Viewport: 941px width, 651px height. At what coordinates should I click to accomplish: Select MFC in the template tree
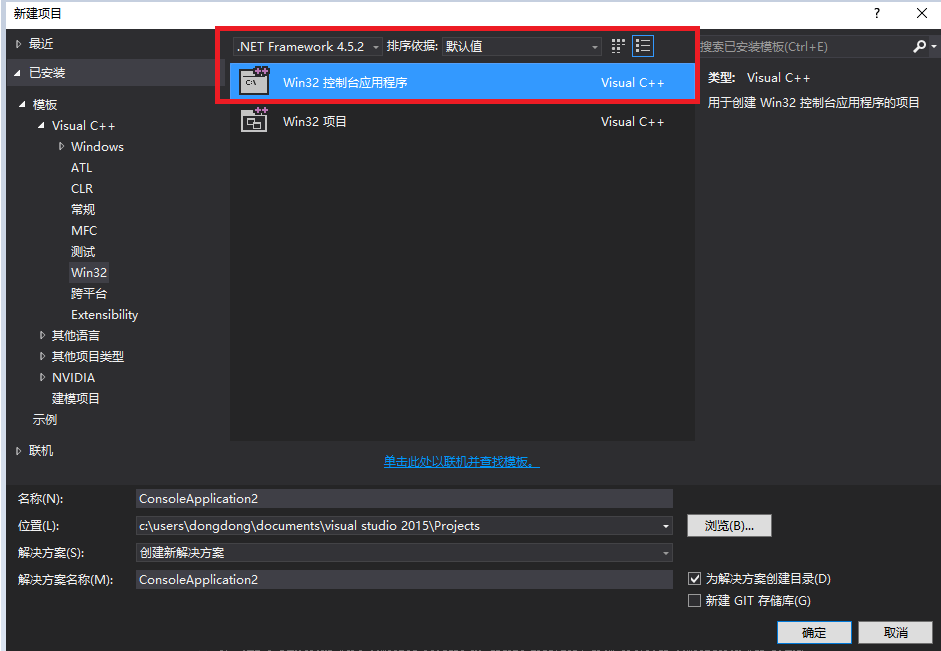pos(84,230)
